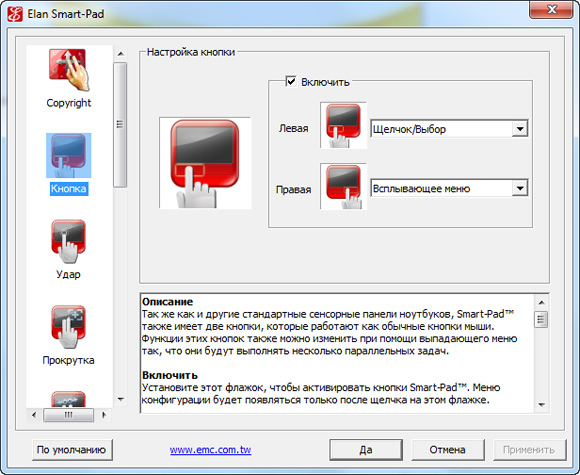Click the sidebar vertical scrollbar down arrow
580x475 pixels.
click(121, 399)
